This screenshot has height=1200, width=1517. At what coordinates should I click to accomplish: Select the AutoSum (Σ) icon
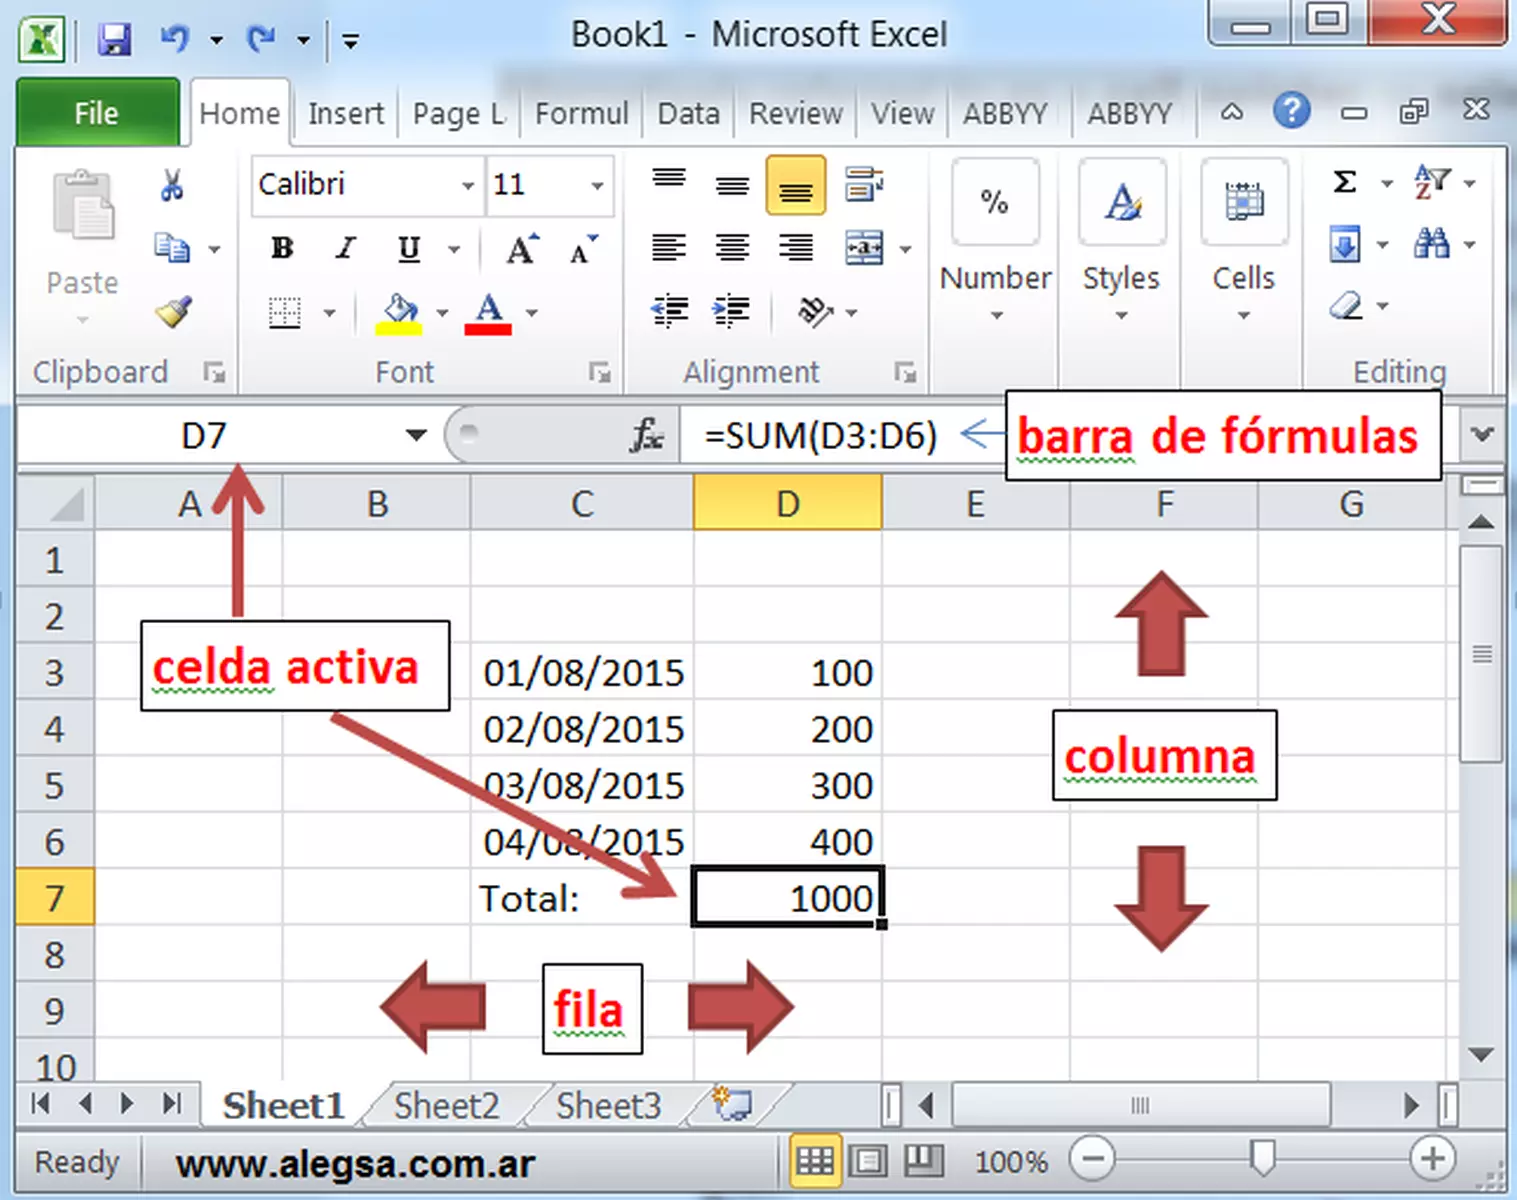pos(1343,183)
